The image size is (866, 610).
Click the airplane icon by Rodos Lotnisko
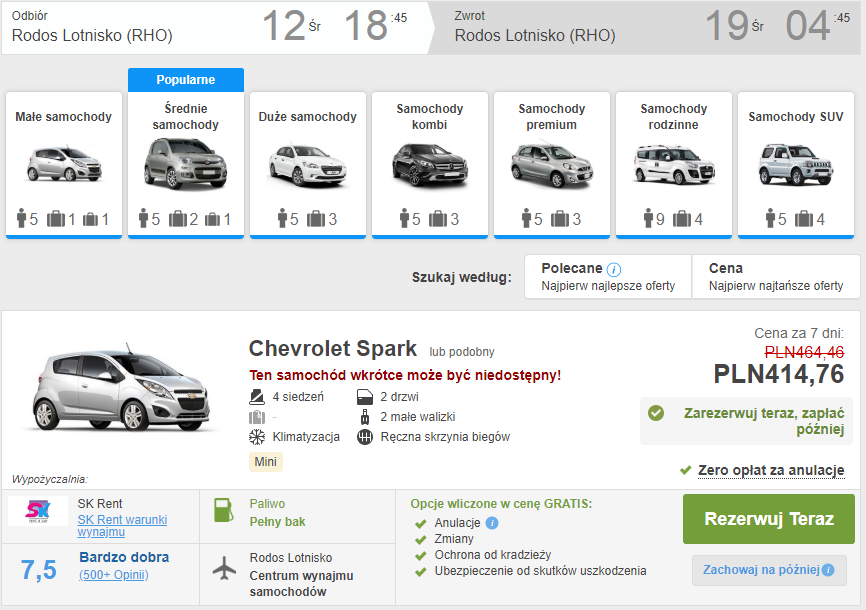point(226,567)
